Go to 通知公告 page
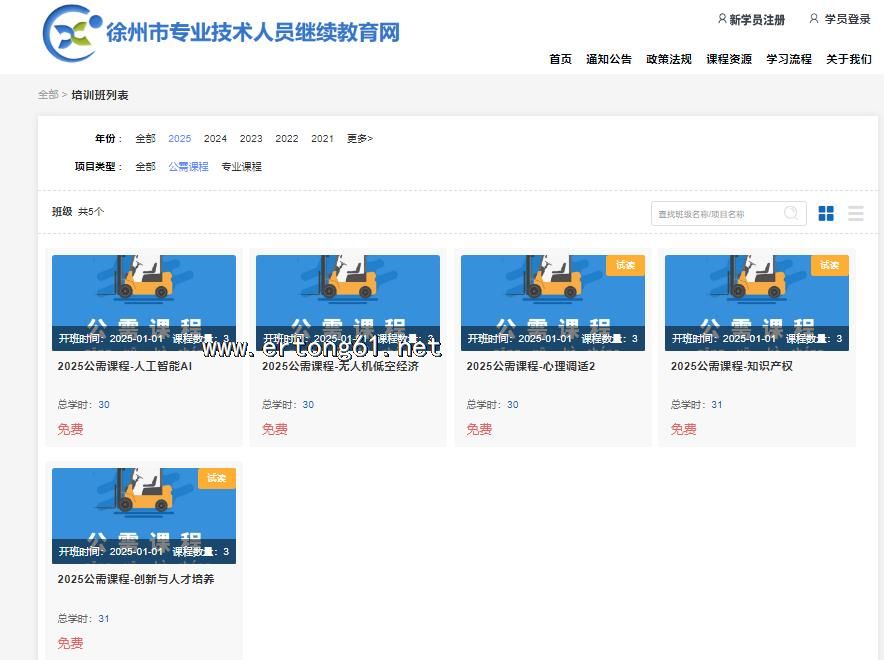This screenshot has height=660, width=884. pyautogui.click(x=608, y=59)
